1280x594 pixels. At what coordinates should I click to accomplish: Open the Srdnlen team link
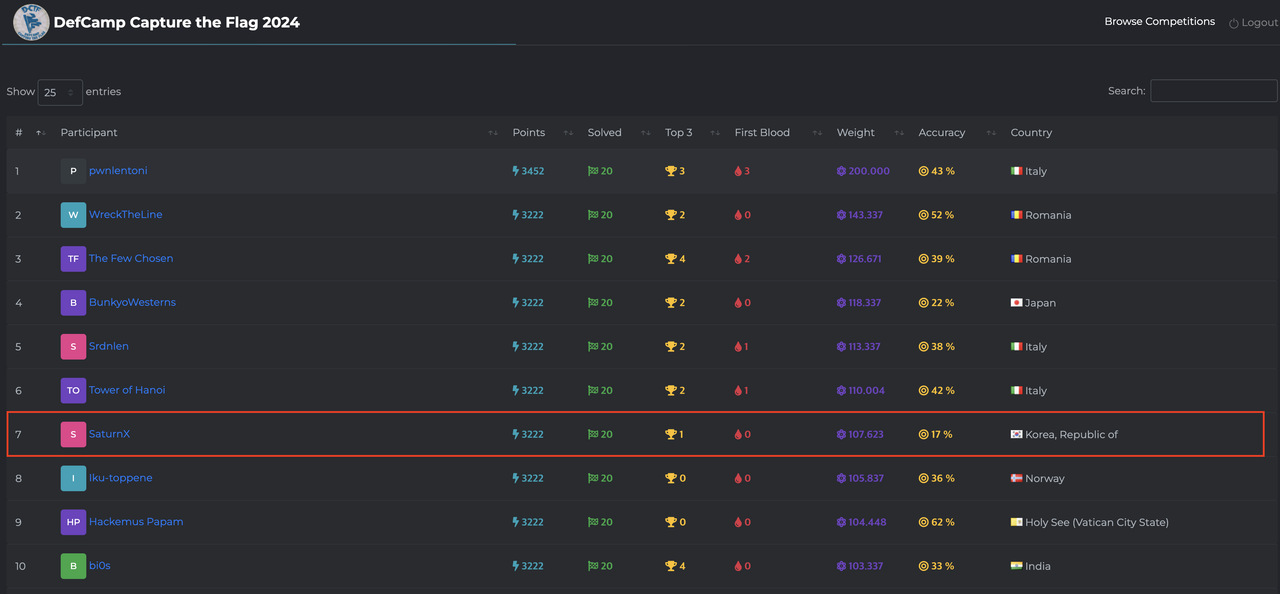click(x=109, y=347)
